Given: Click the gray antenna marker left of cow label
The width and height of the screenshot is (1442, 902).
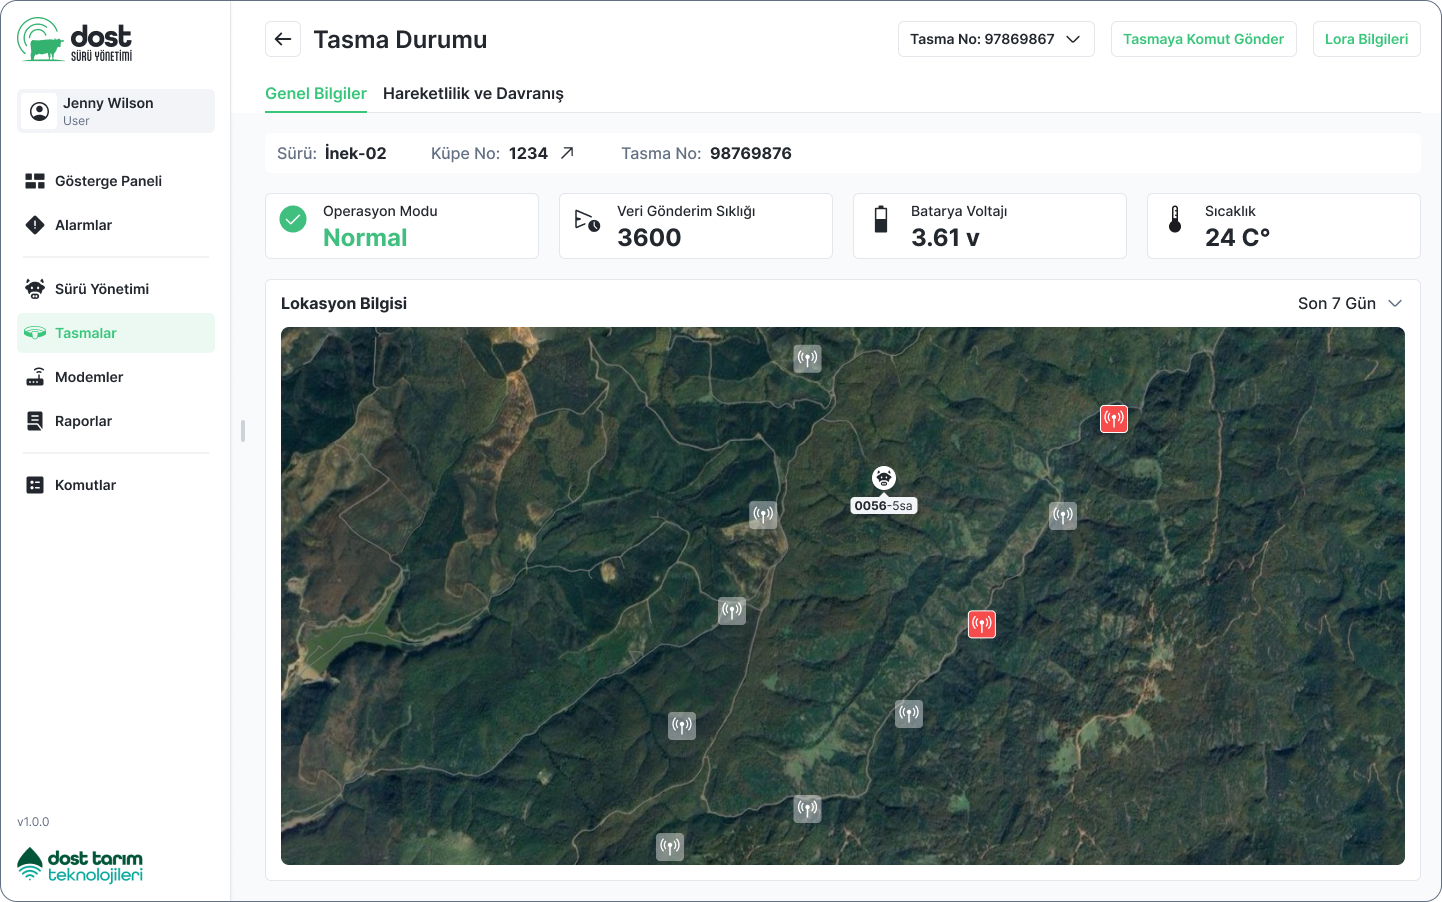Looking at the screenshot, I should click(763, 515).
